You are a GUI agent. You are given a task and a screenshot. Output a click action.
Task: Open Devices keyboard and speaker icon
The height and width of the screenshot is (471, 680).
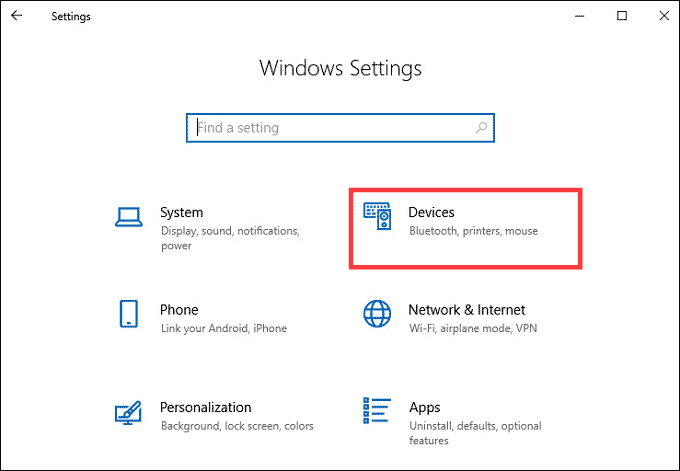pyautogui.click(x=377, y=216)
